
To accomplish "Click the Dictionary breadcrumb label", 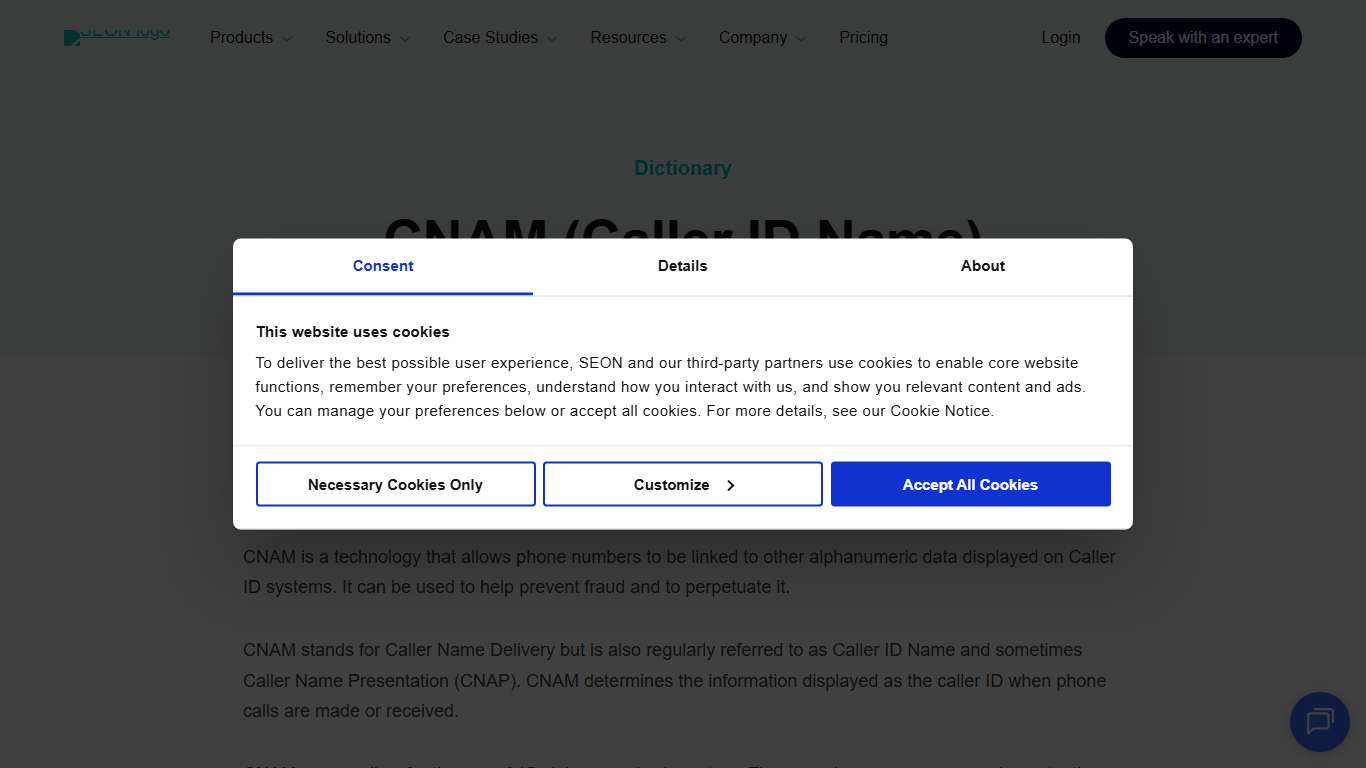I will tap(683, 168).
